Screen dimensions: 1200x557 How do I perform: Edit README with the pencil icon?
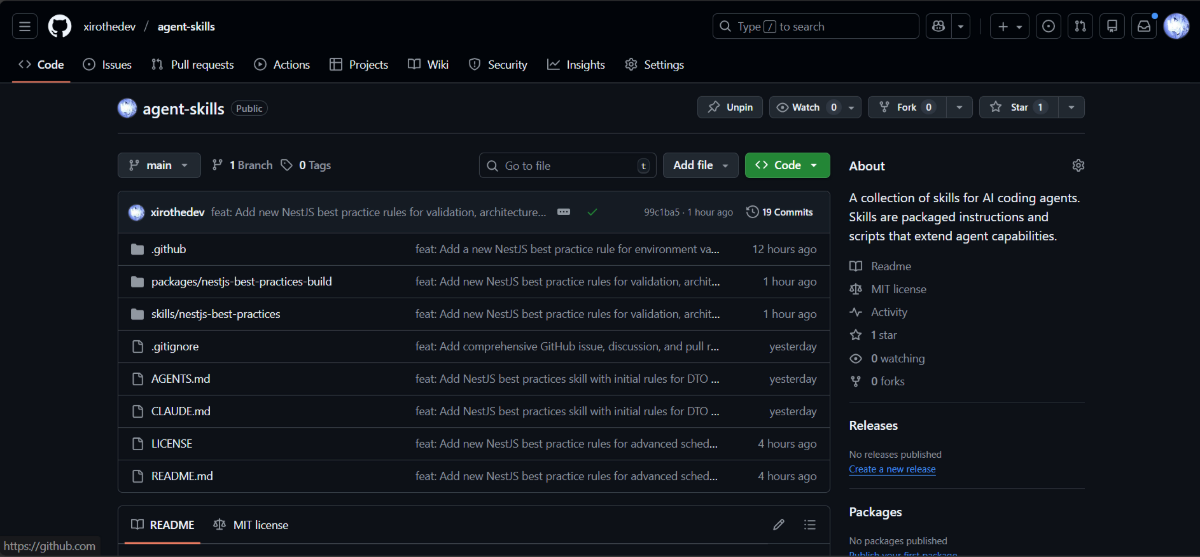click(x=779, y=525)
